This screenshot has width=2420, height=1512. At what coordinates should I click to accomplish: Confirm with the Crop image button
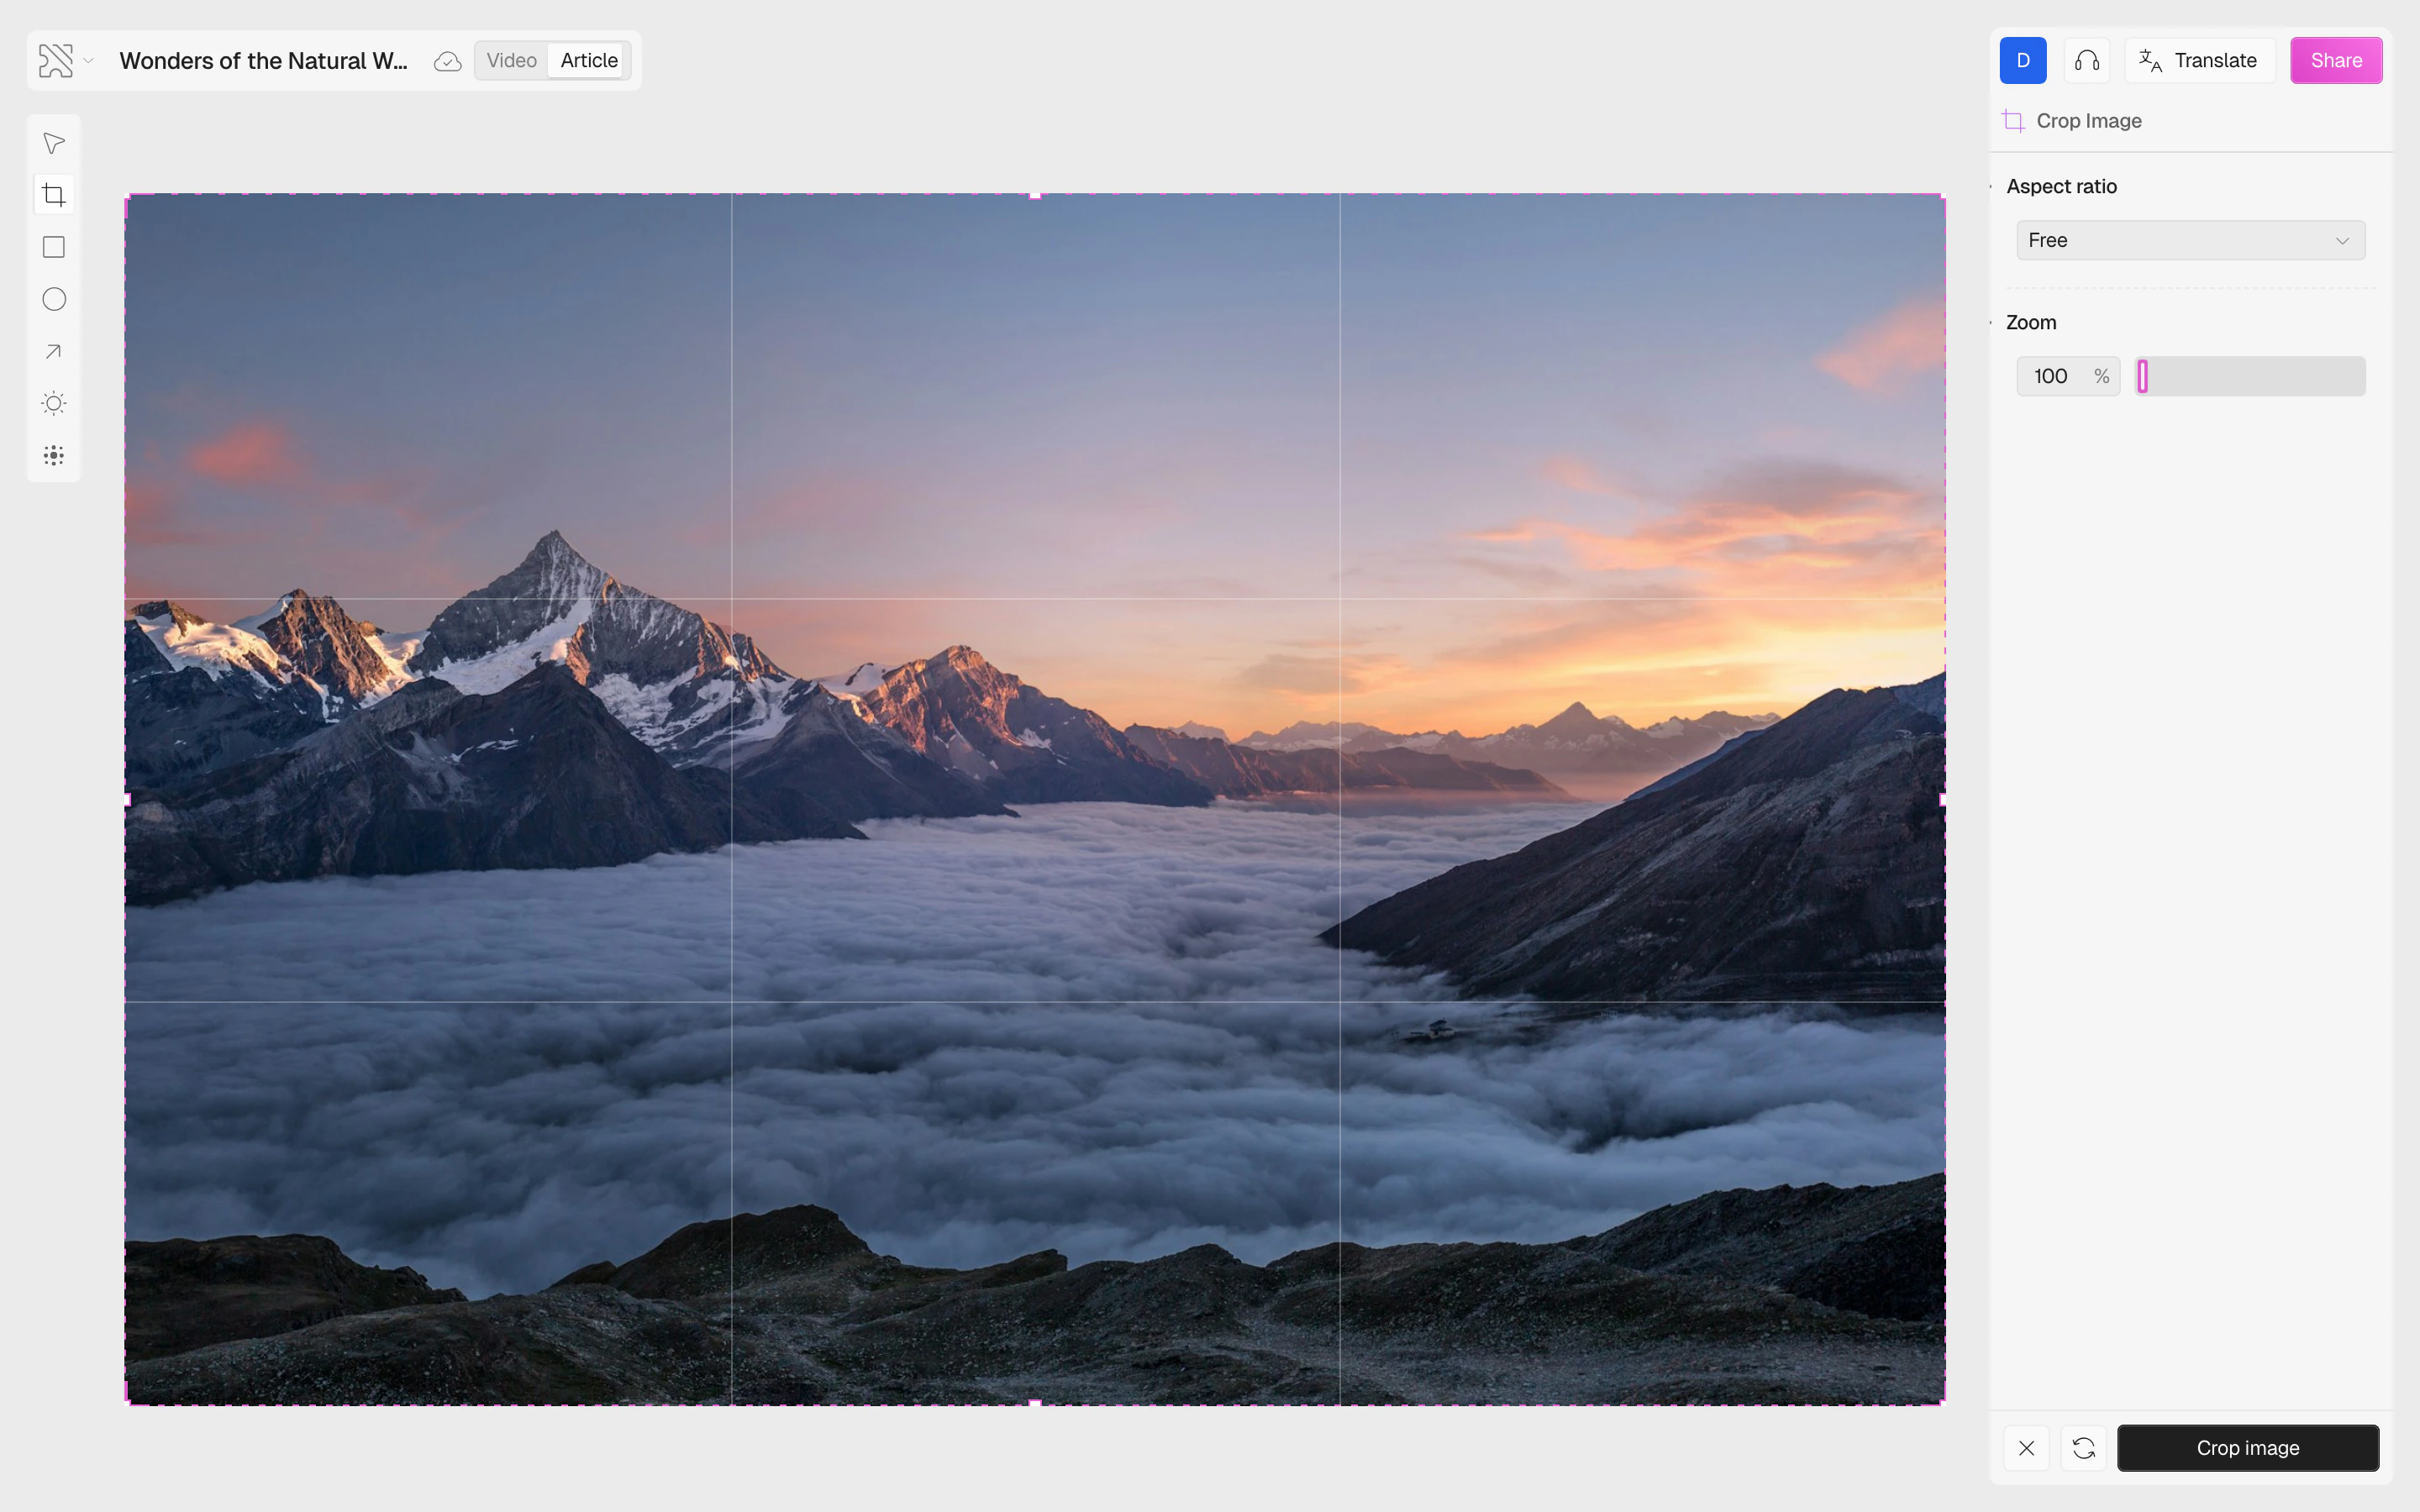tap(2247, 1447)
